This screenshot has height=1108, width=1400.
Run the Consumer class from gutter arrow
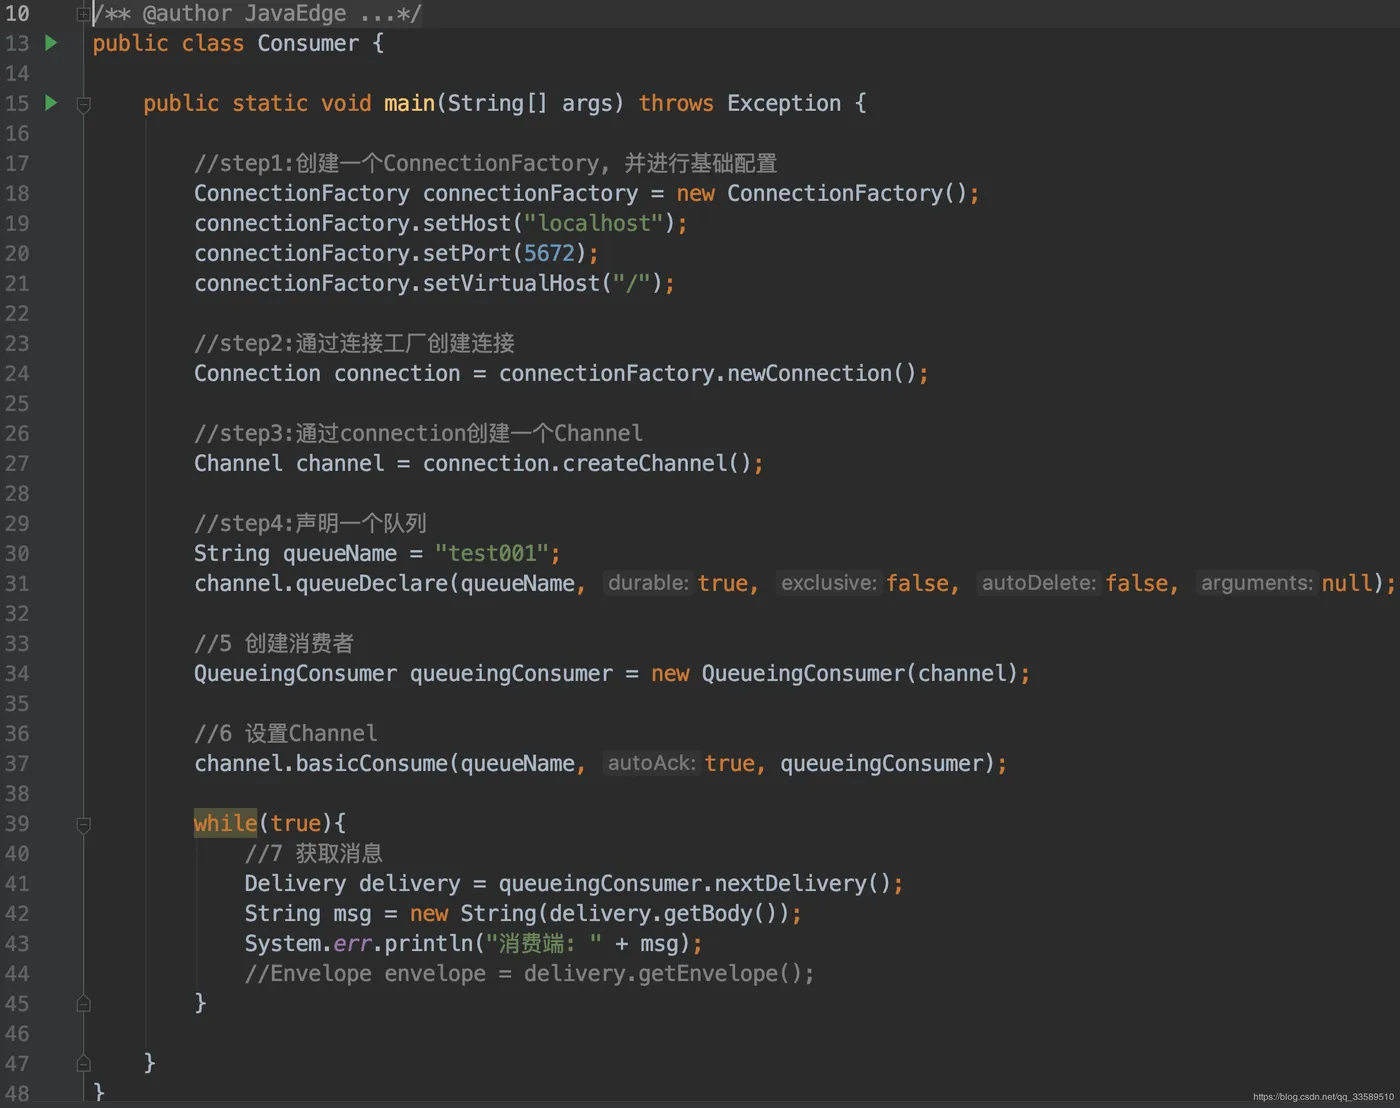point(51,43)
